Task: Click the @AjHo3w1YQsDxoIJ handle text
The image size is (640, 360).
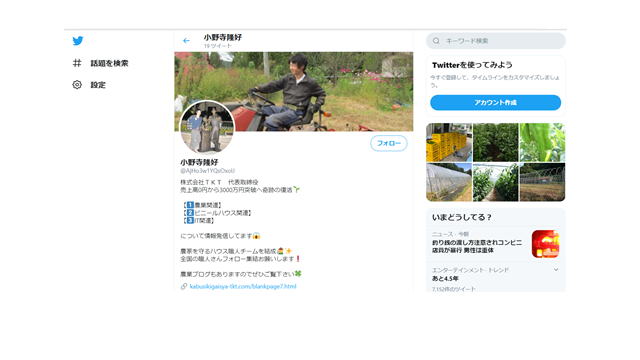Action: 207,171
